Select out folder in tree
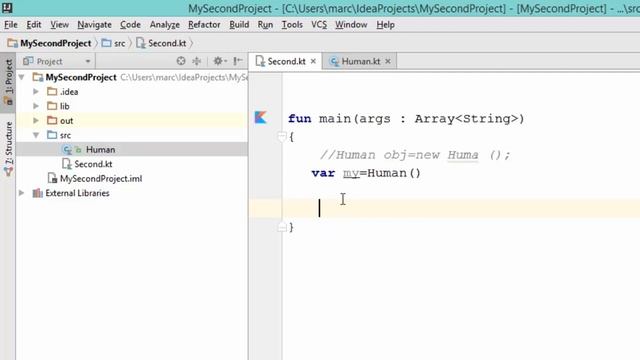Screen dimensions: 640x360 pos(66,121)
